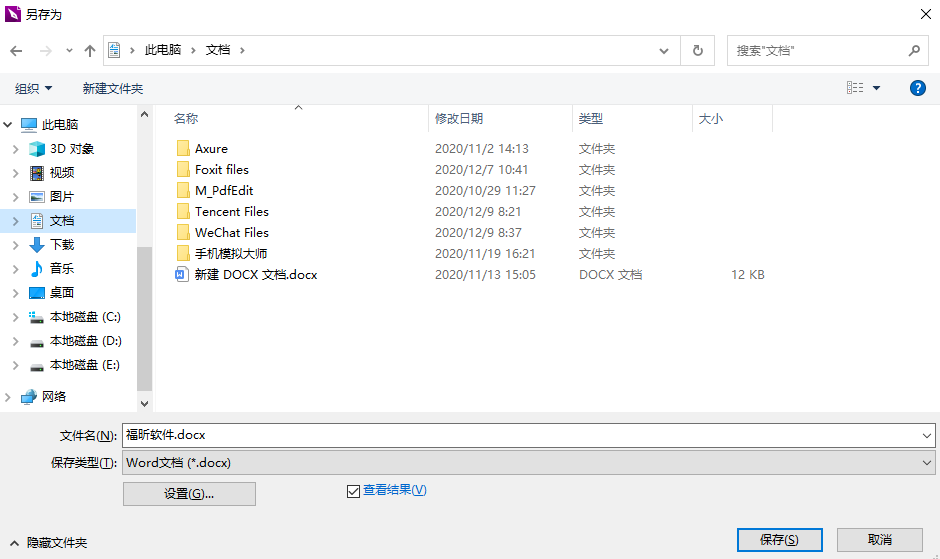Click the 取消 button
The width and height of the screenshot is (940, 559).
(879, 540)
